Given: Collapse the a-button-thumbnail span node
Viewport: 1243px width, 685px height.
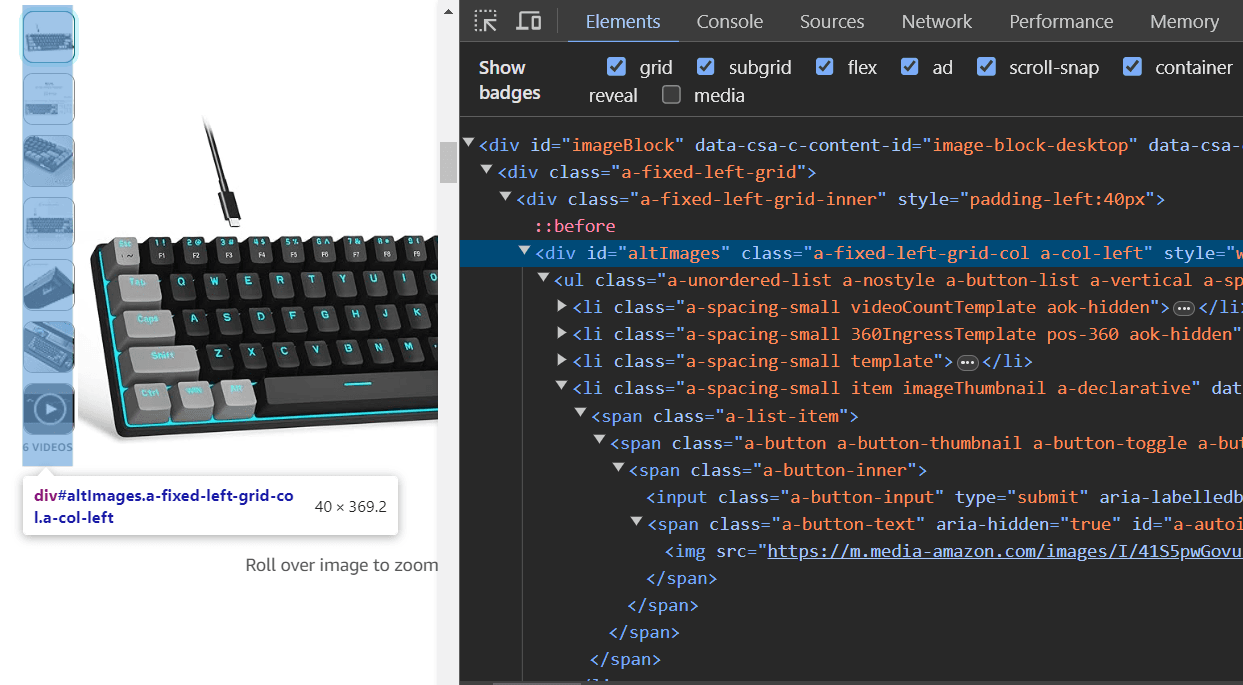Looking at the screenshot, I should point(600,441).
